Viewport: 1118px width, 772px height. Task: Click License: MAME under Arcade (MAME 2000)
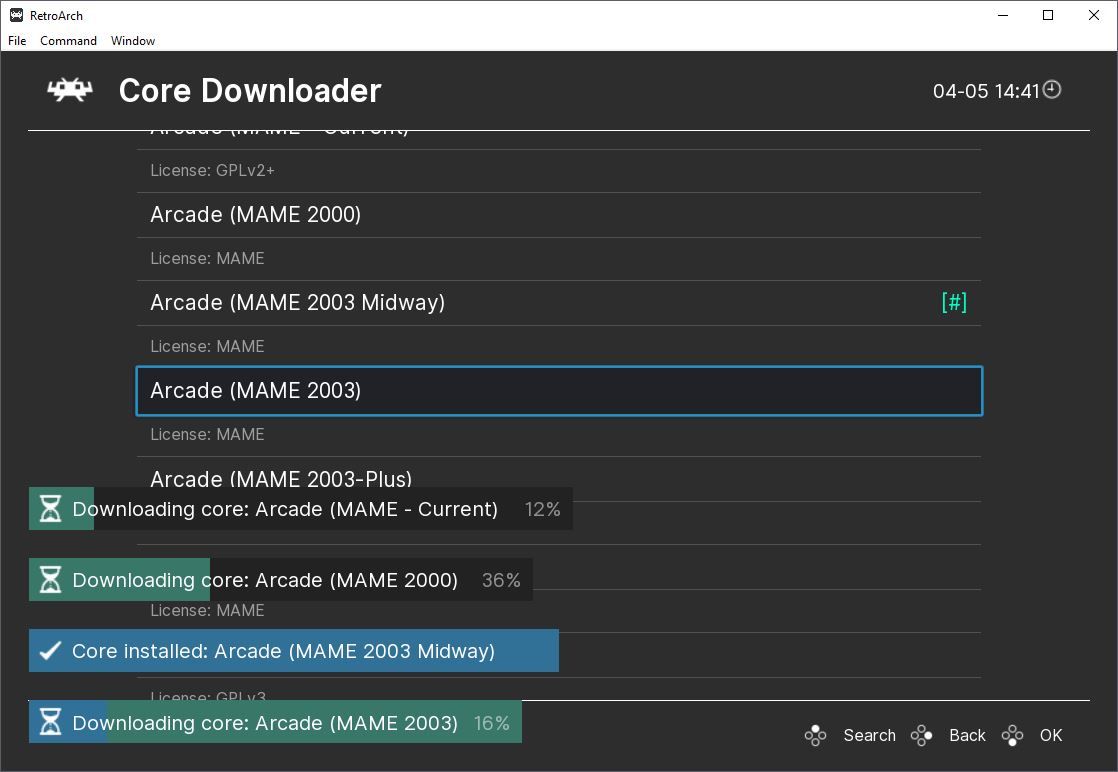(207, 258)
